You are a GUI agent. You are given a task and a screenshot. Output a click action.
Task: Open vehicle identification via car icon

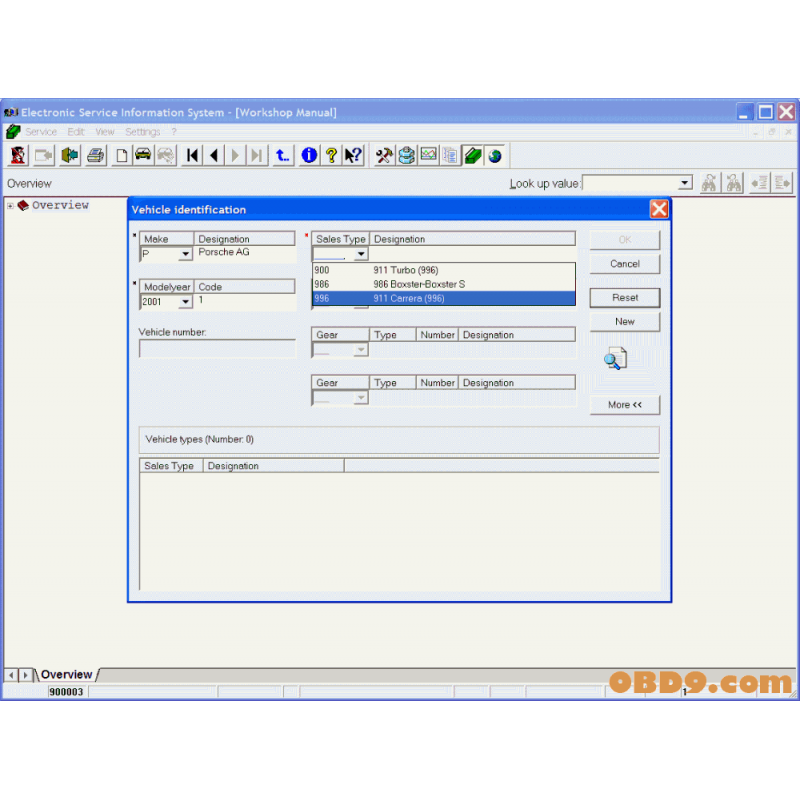tap(143, 155)
